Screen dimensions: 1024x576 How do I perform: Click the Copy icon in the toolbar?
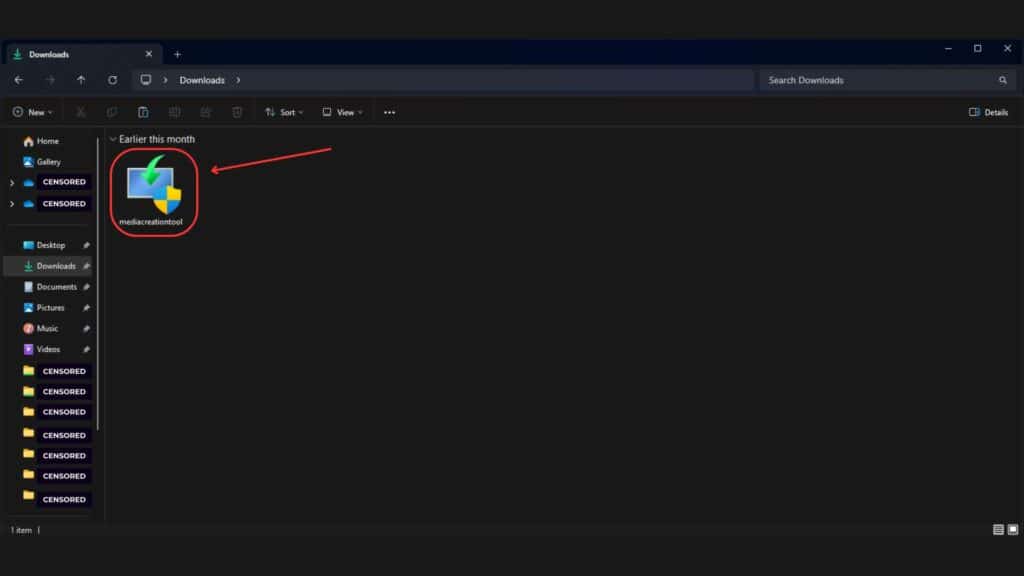pos(112,112)
